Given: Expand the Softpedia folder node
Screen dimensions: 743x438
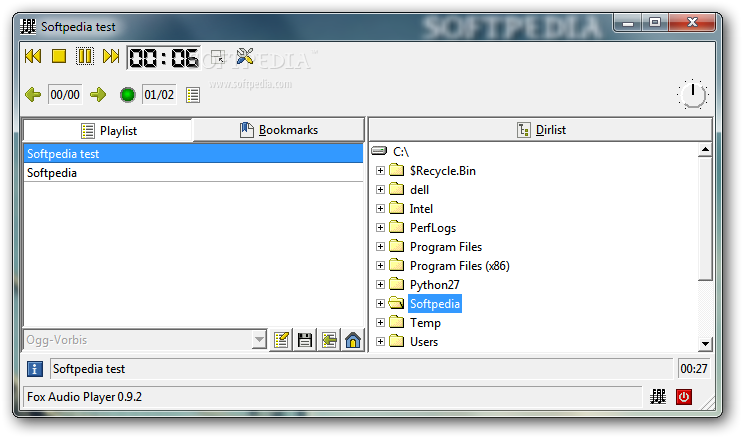Looking at the screenshot, I should pos(380,303).
